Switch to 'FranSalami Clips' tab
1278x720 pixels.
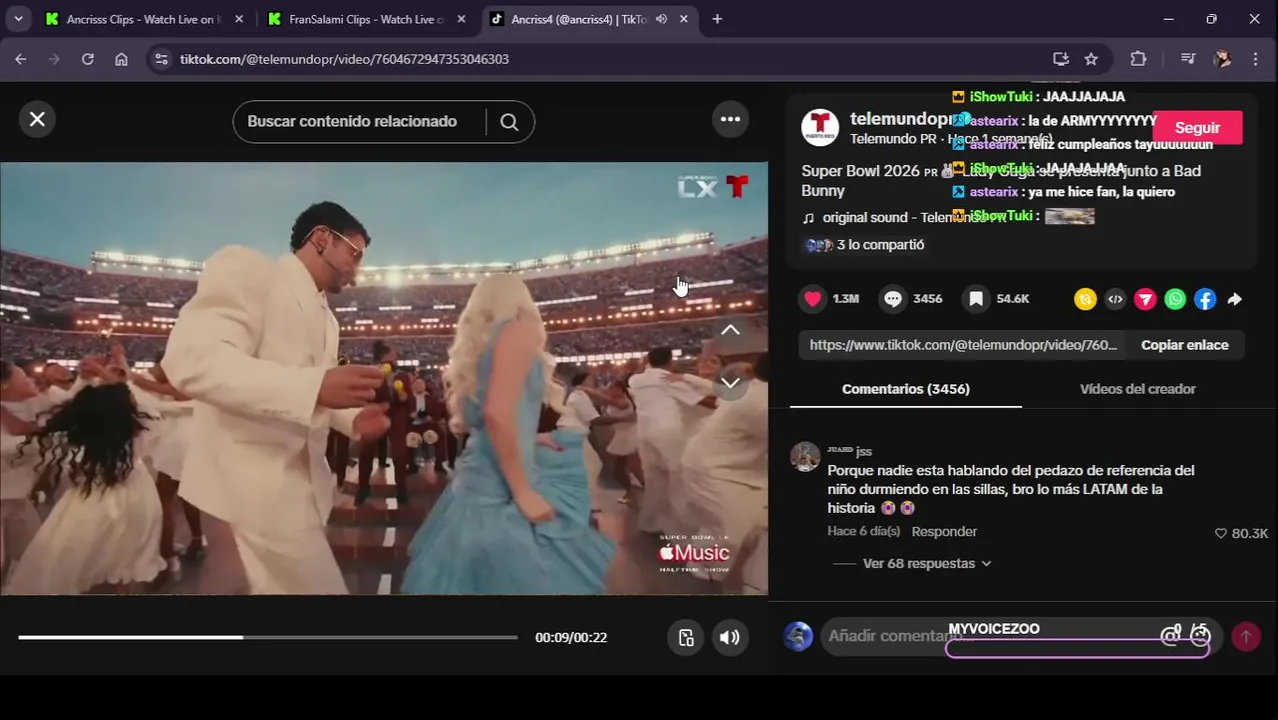pos(365,19)
